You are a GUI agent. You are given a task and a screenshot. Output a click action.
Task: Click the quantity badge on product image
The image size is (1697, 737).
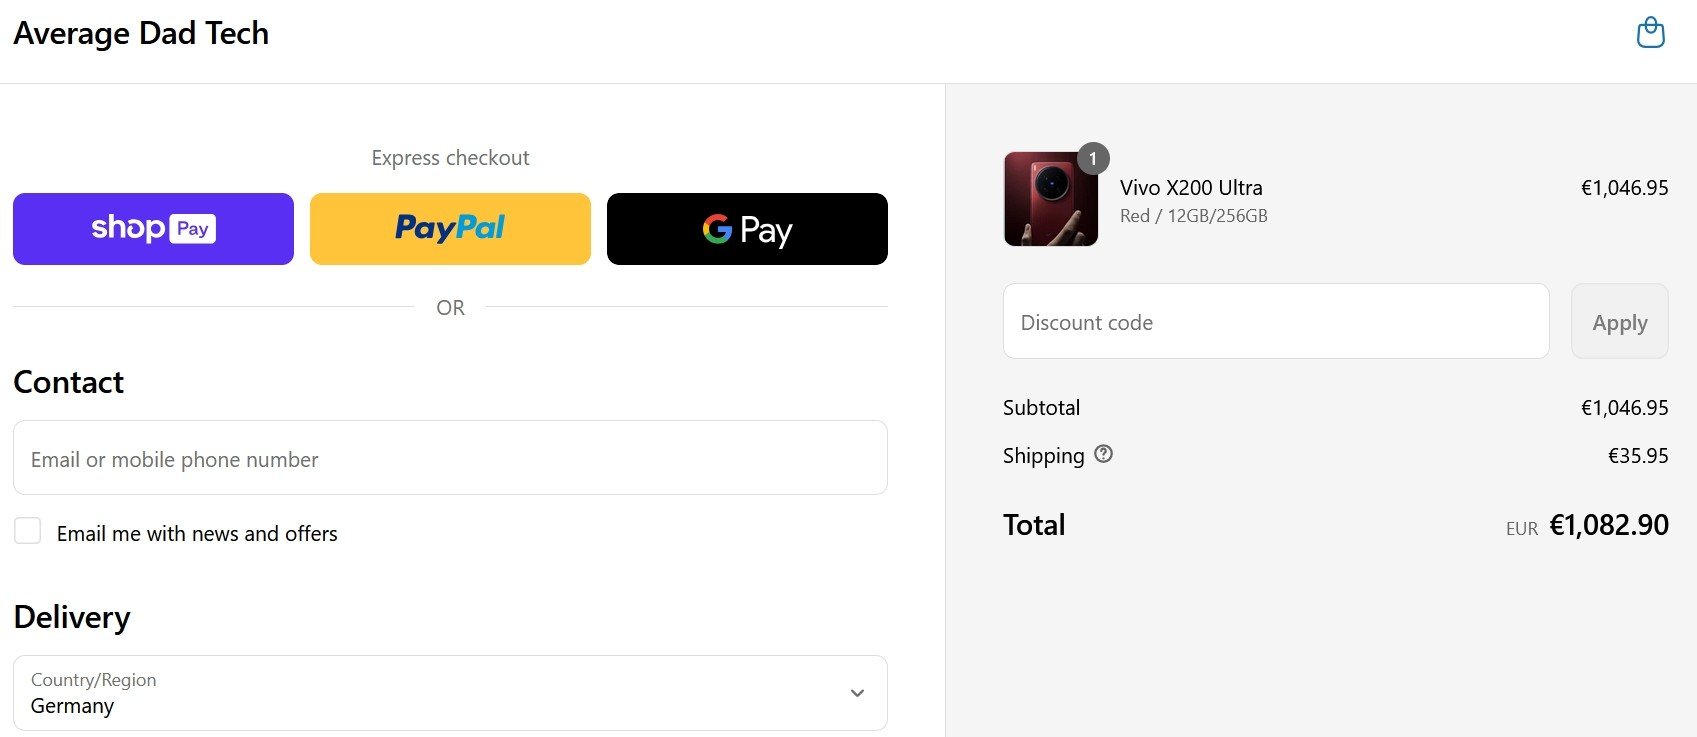click(x=1093, y=159)
